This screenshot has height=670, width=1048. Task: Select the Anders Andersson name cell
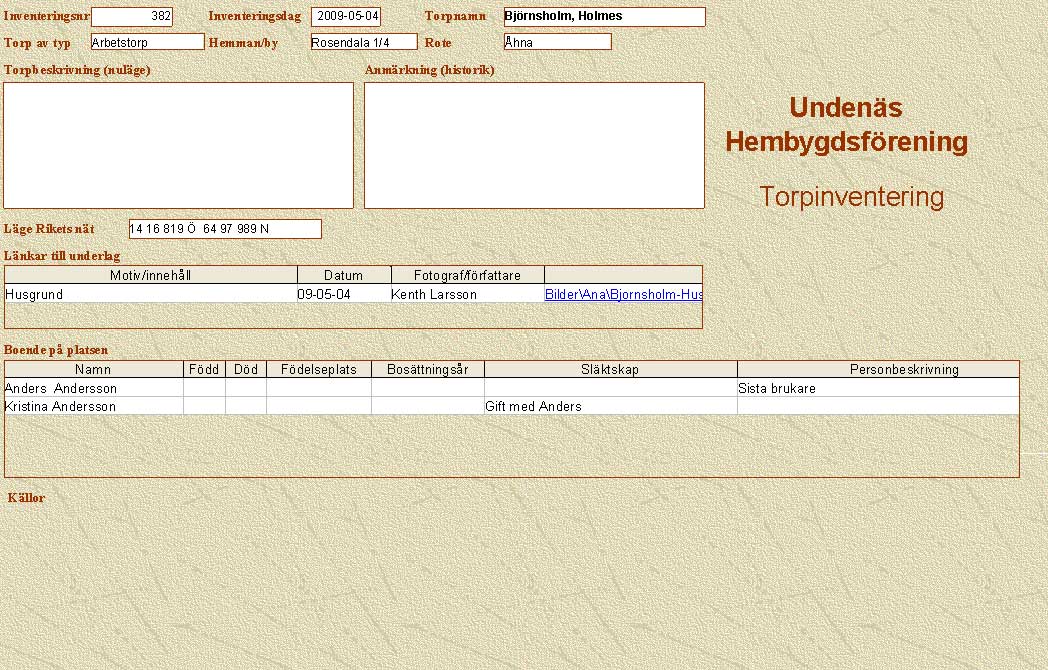click(94, 388)
